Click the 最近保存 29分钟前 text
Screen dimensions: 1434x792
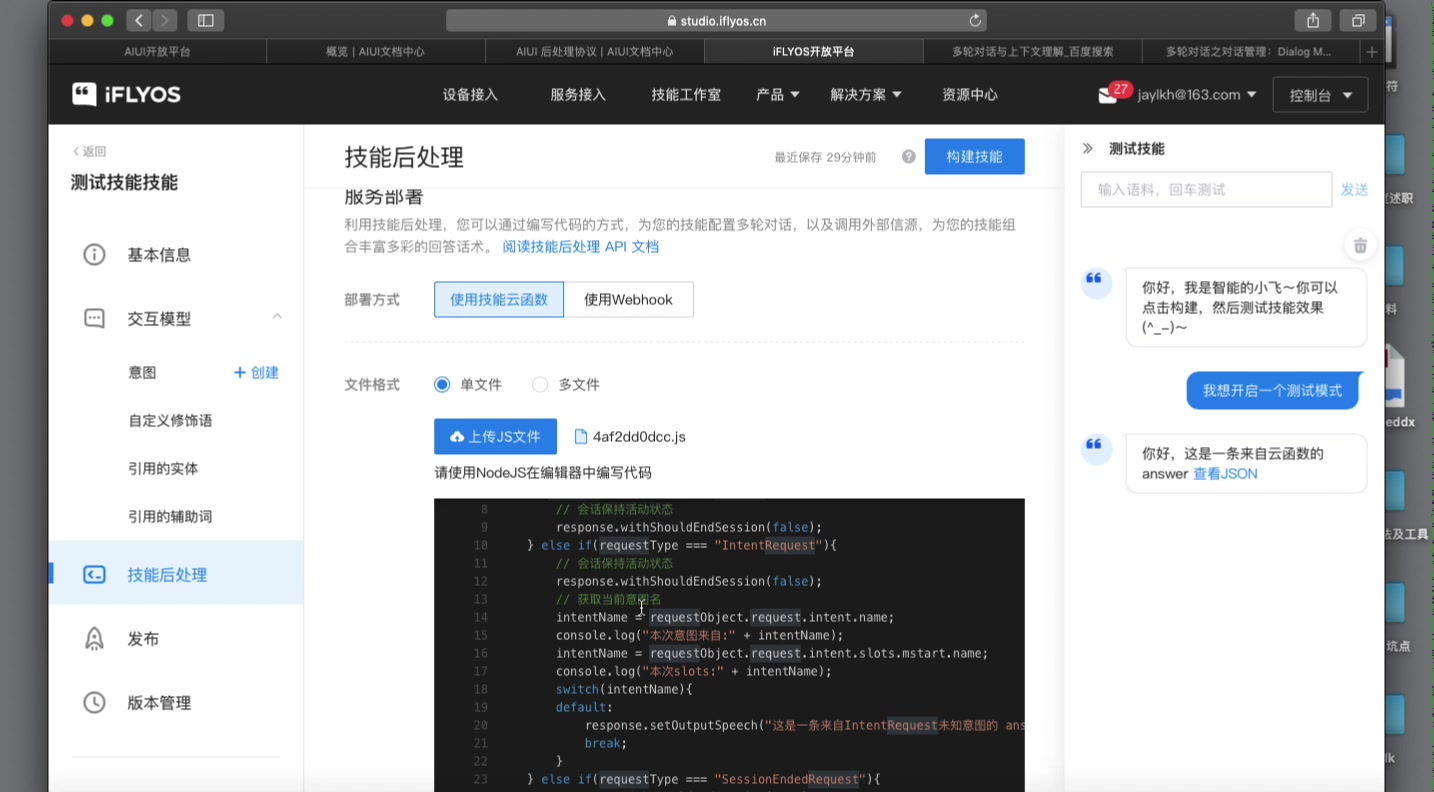(825, 158)
